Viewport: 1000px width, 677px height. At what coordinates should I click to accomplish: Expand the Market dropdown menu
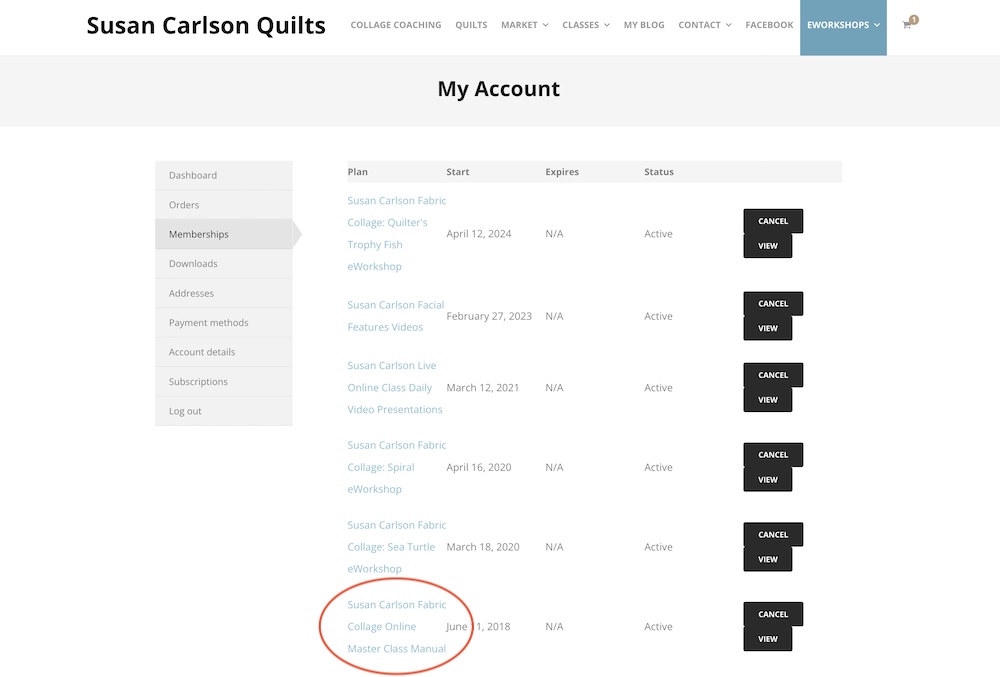coord(524,25)
